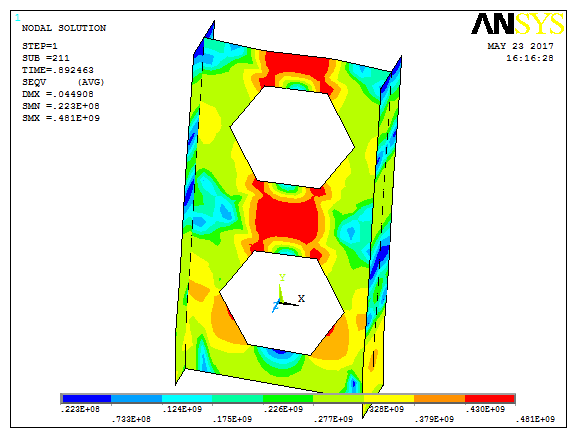Click the MAY 23 2017 date

tap(521, 46)
